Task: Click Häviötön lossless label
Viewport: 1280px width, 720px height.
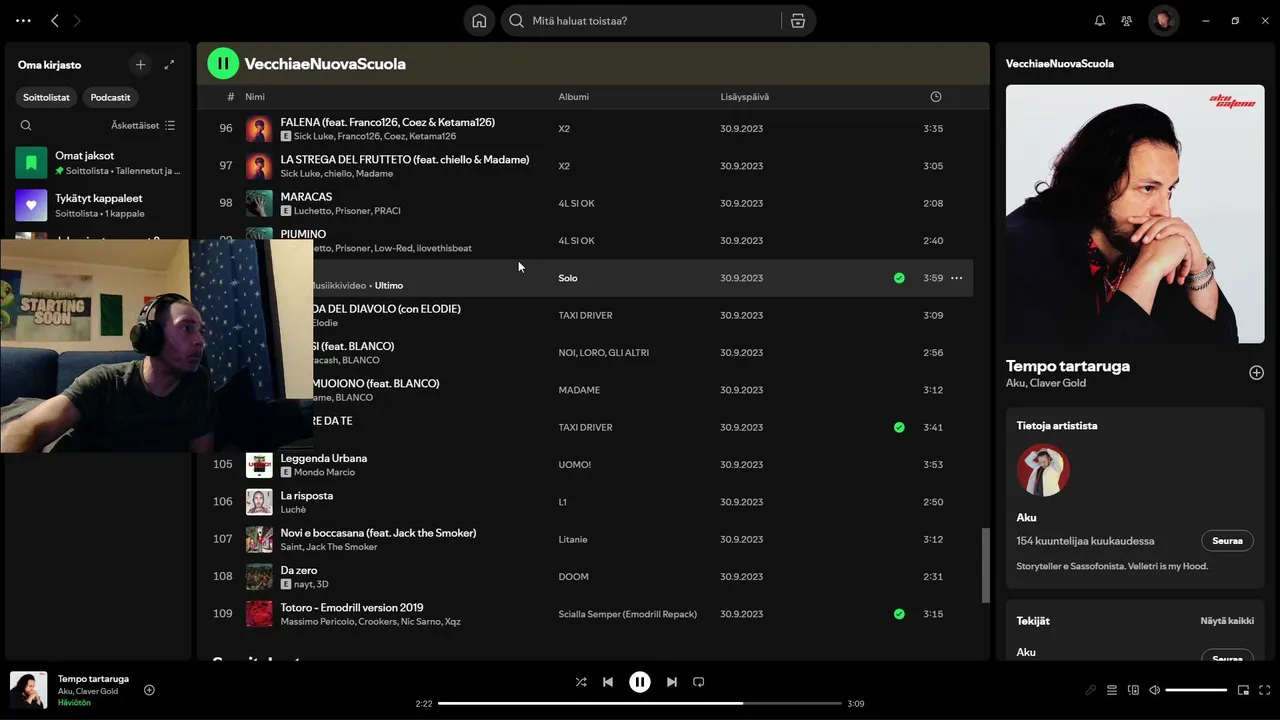Action: [74, 703]
